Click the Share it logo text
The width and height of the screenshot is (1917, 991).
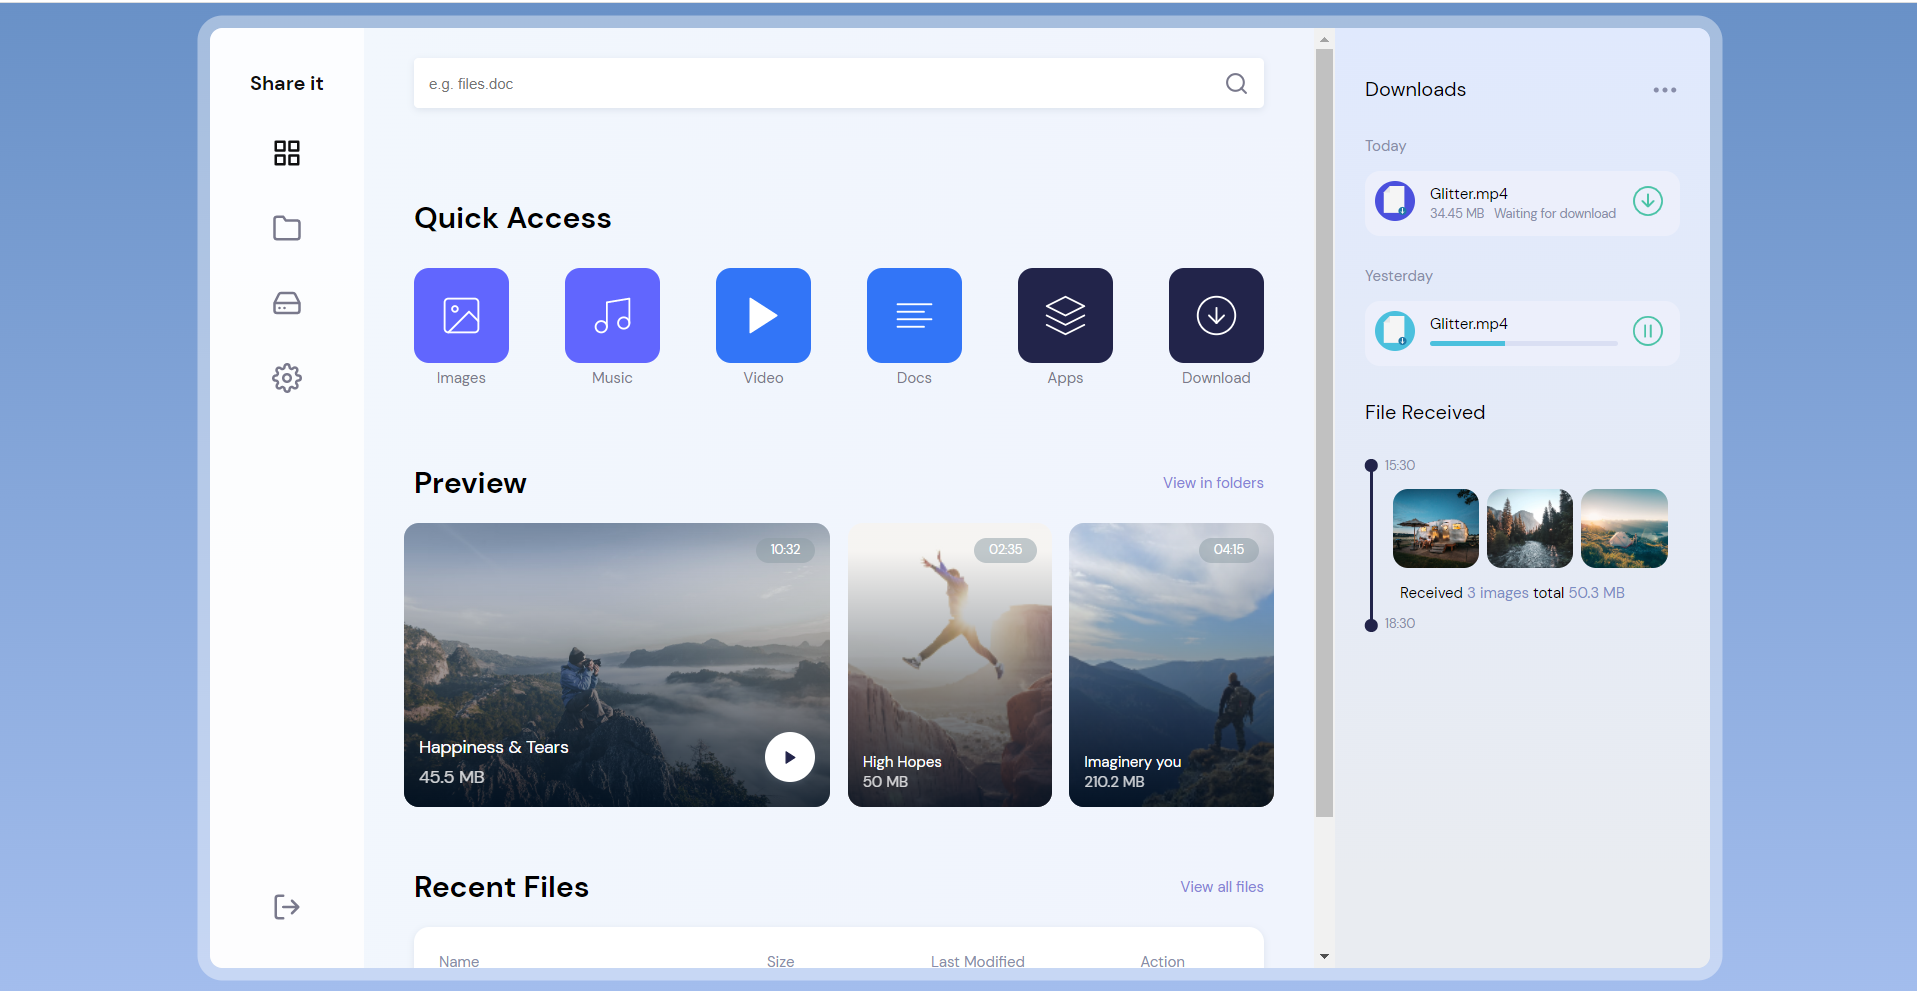click(287, 84)
